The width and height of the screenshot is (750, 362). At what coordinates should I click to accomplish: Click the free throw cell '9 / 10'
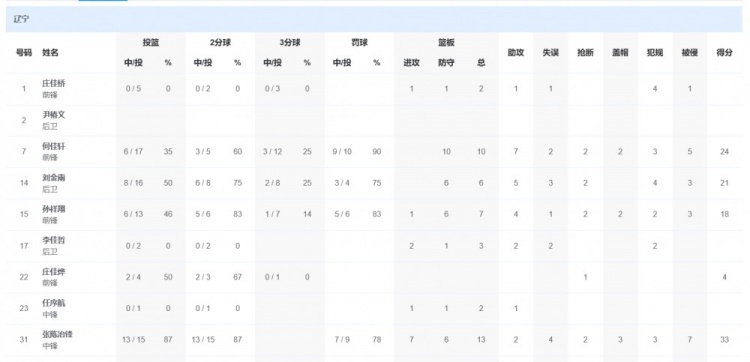pyautogui.click(x=342, y=152)
